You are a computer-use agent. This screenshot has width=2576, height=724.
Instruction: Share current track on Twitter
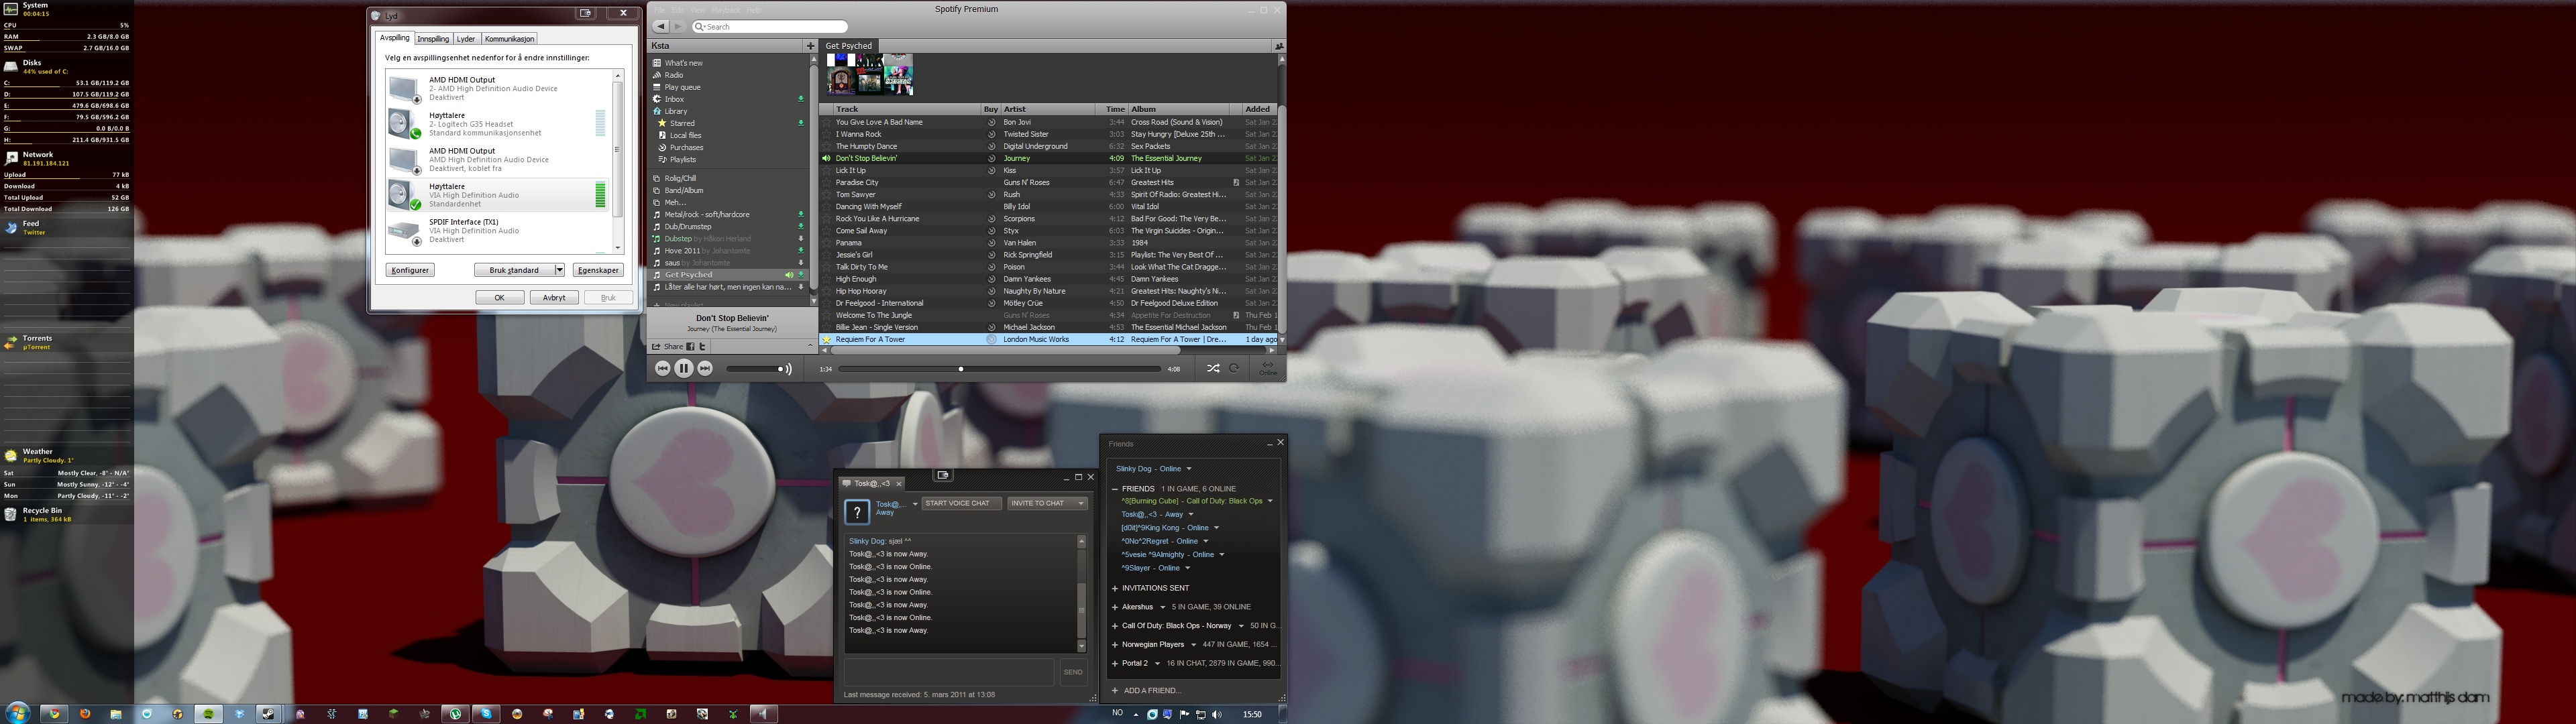tap(702, 346)
